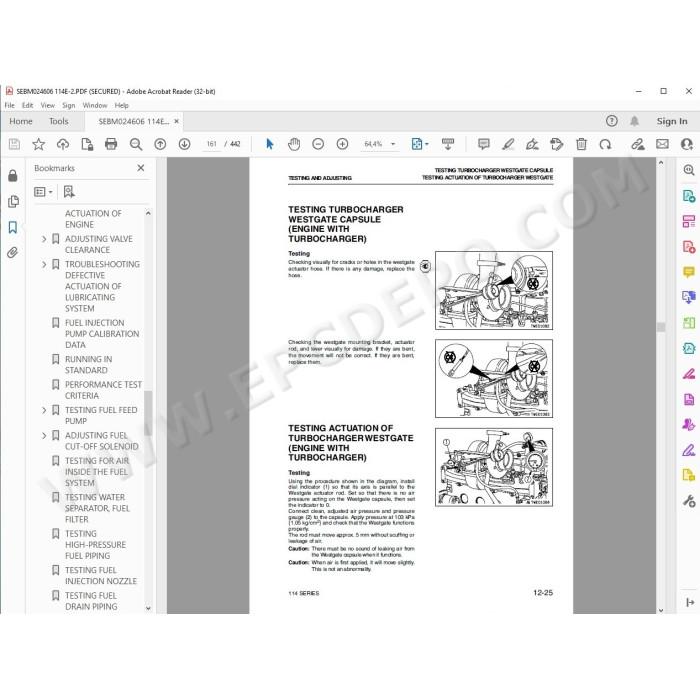The width and height of the screenshot is (700, 700).
Task: Open page thumbnails panel icon
Action: 13,201
